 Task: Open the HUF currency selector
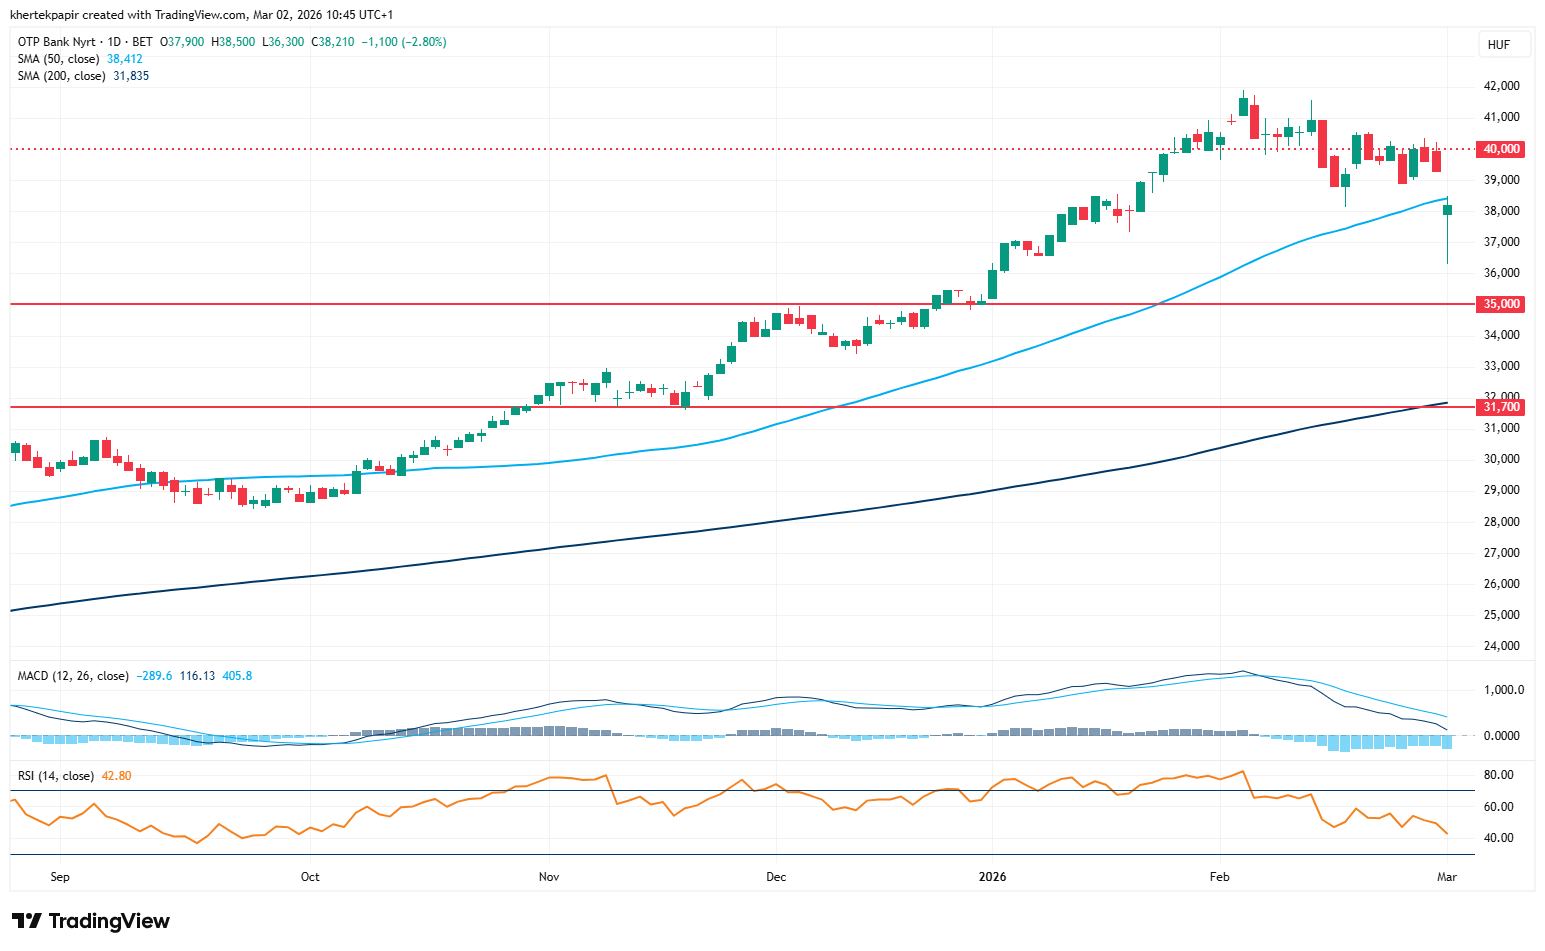(x=1498, y=44)
